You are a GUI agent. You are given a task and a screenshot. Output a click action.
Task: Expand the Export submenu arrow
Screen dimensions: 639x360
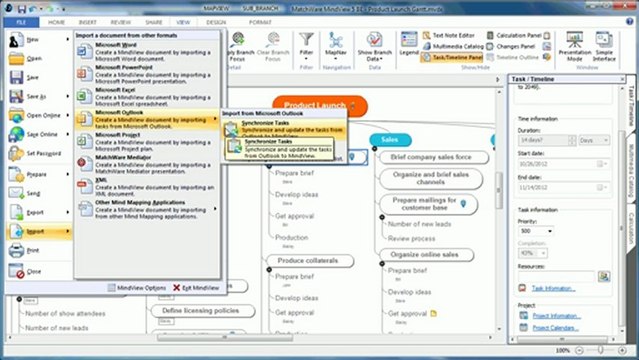68,212
